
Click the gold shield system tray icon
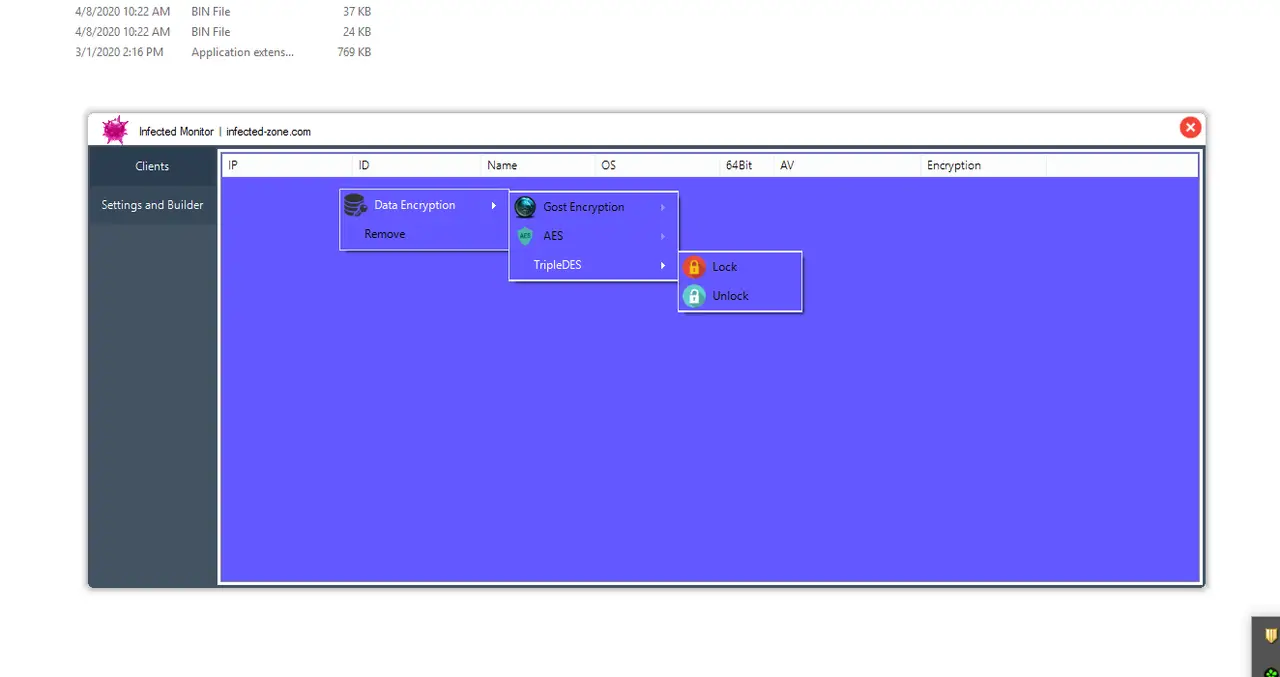1269,634
